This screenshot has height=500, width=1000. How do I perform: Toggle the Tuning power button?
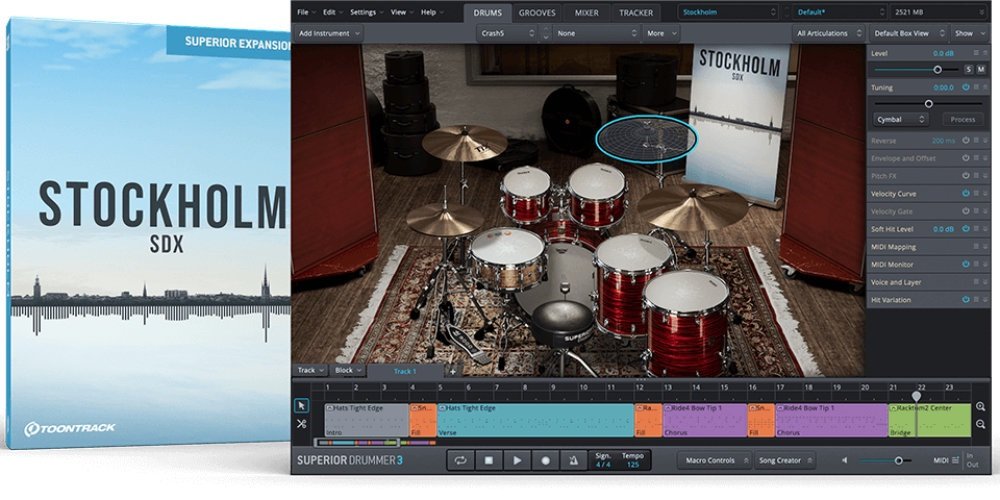(966, 87)
